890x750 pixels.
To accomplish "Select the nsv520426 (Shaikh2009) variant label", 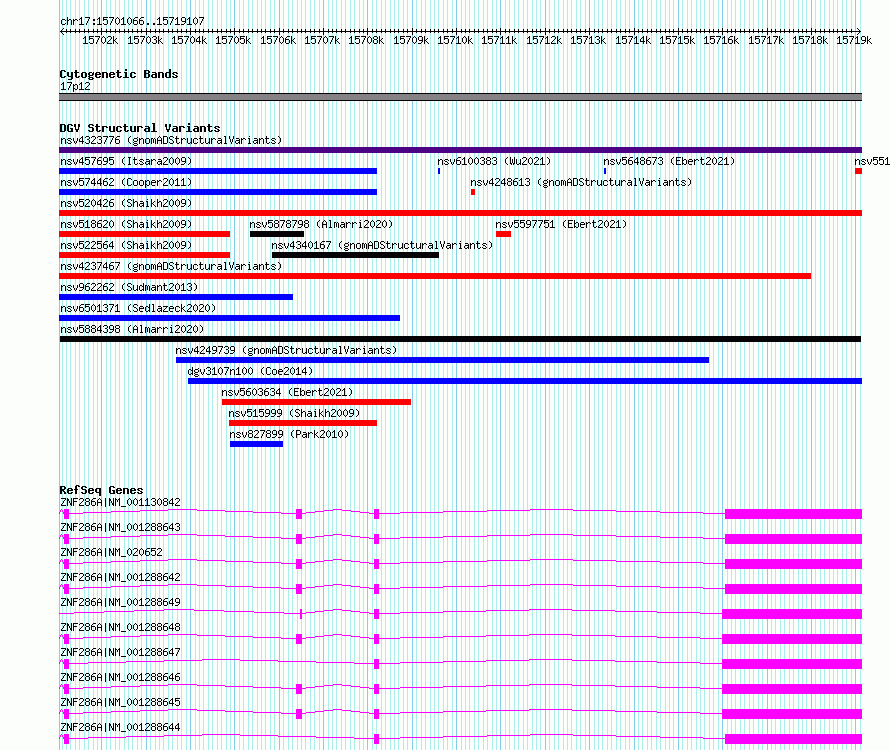I will pyautogui.click(x=126, y=203).
